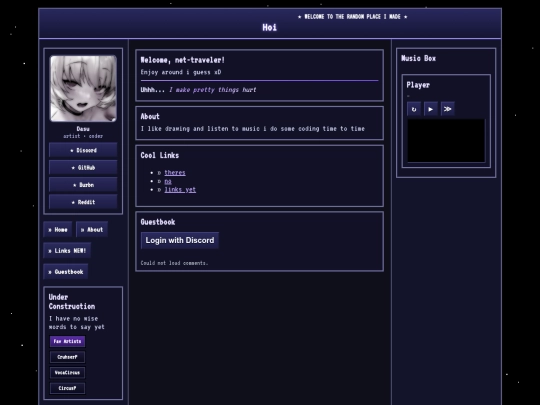Click 'Enjoy around i guess xD' text

[x=181, y=72]
